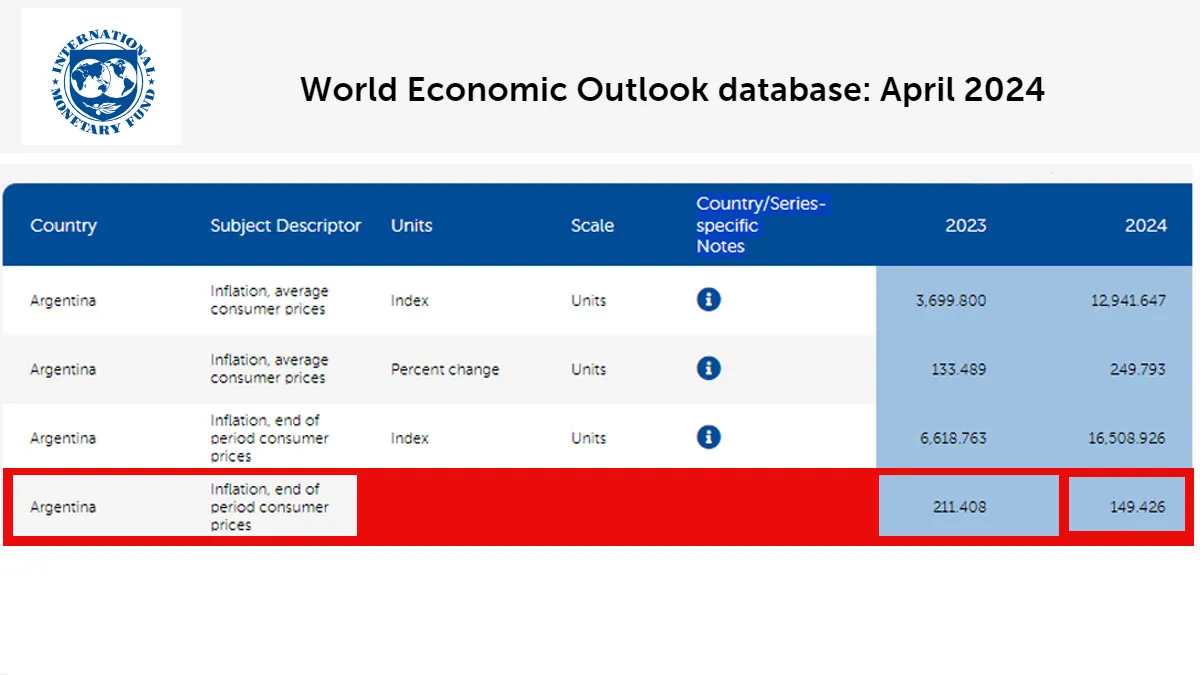Click the Country/Series-specific Notes header
The image size is (1200, 675).
762,225
